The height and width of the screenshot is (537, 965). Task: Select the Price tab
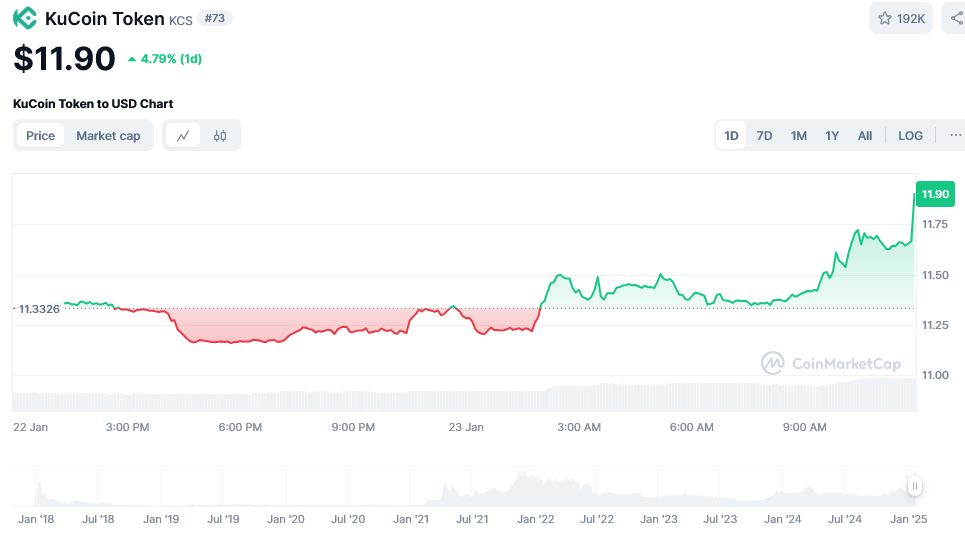pyautogui.click(x=41, y=136)
